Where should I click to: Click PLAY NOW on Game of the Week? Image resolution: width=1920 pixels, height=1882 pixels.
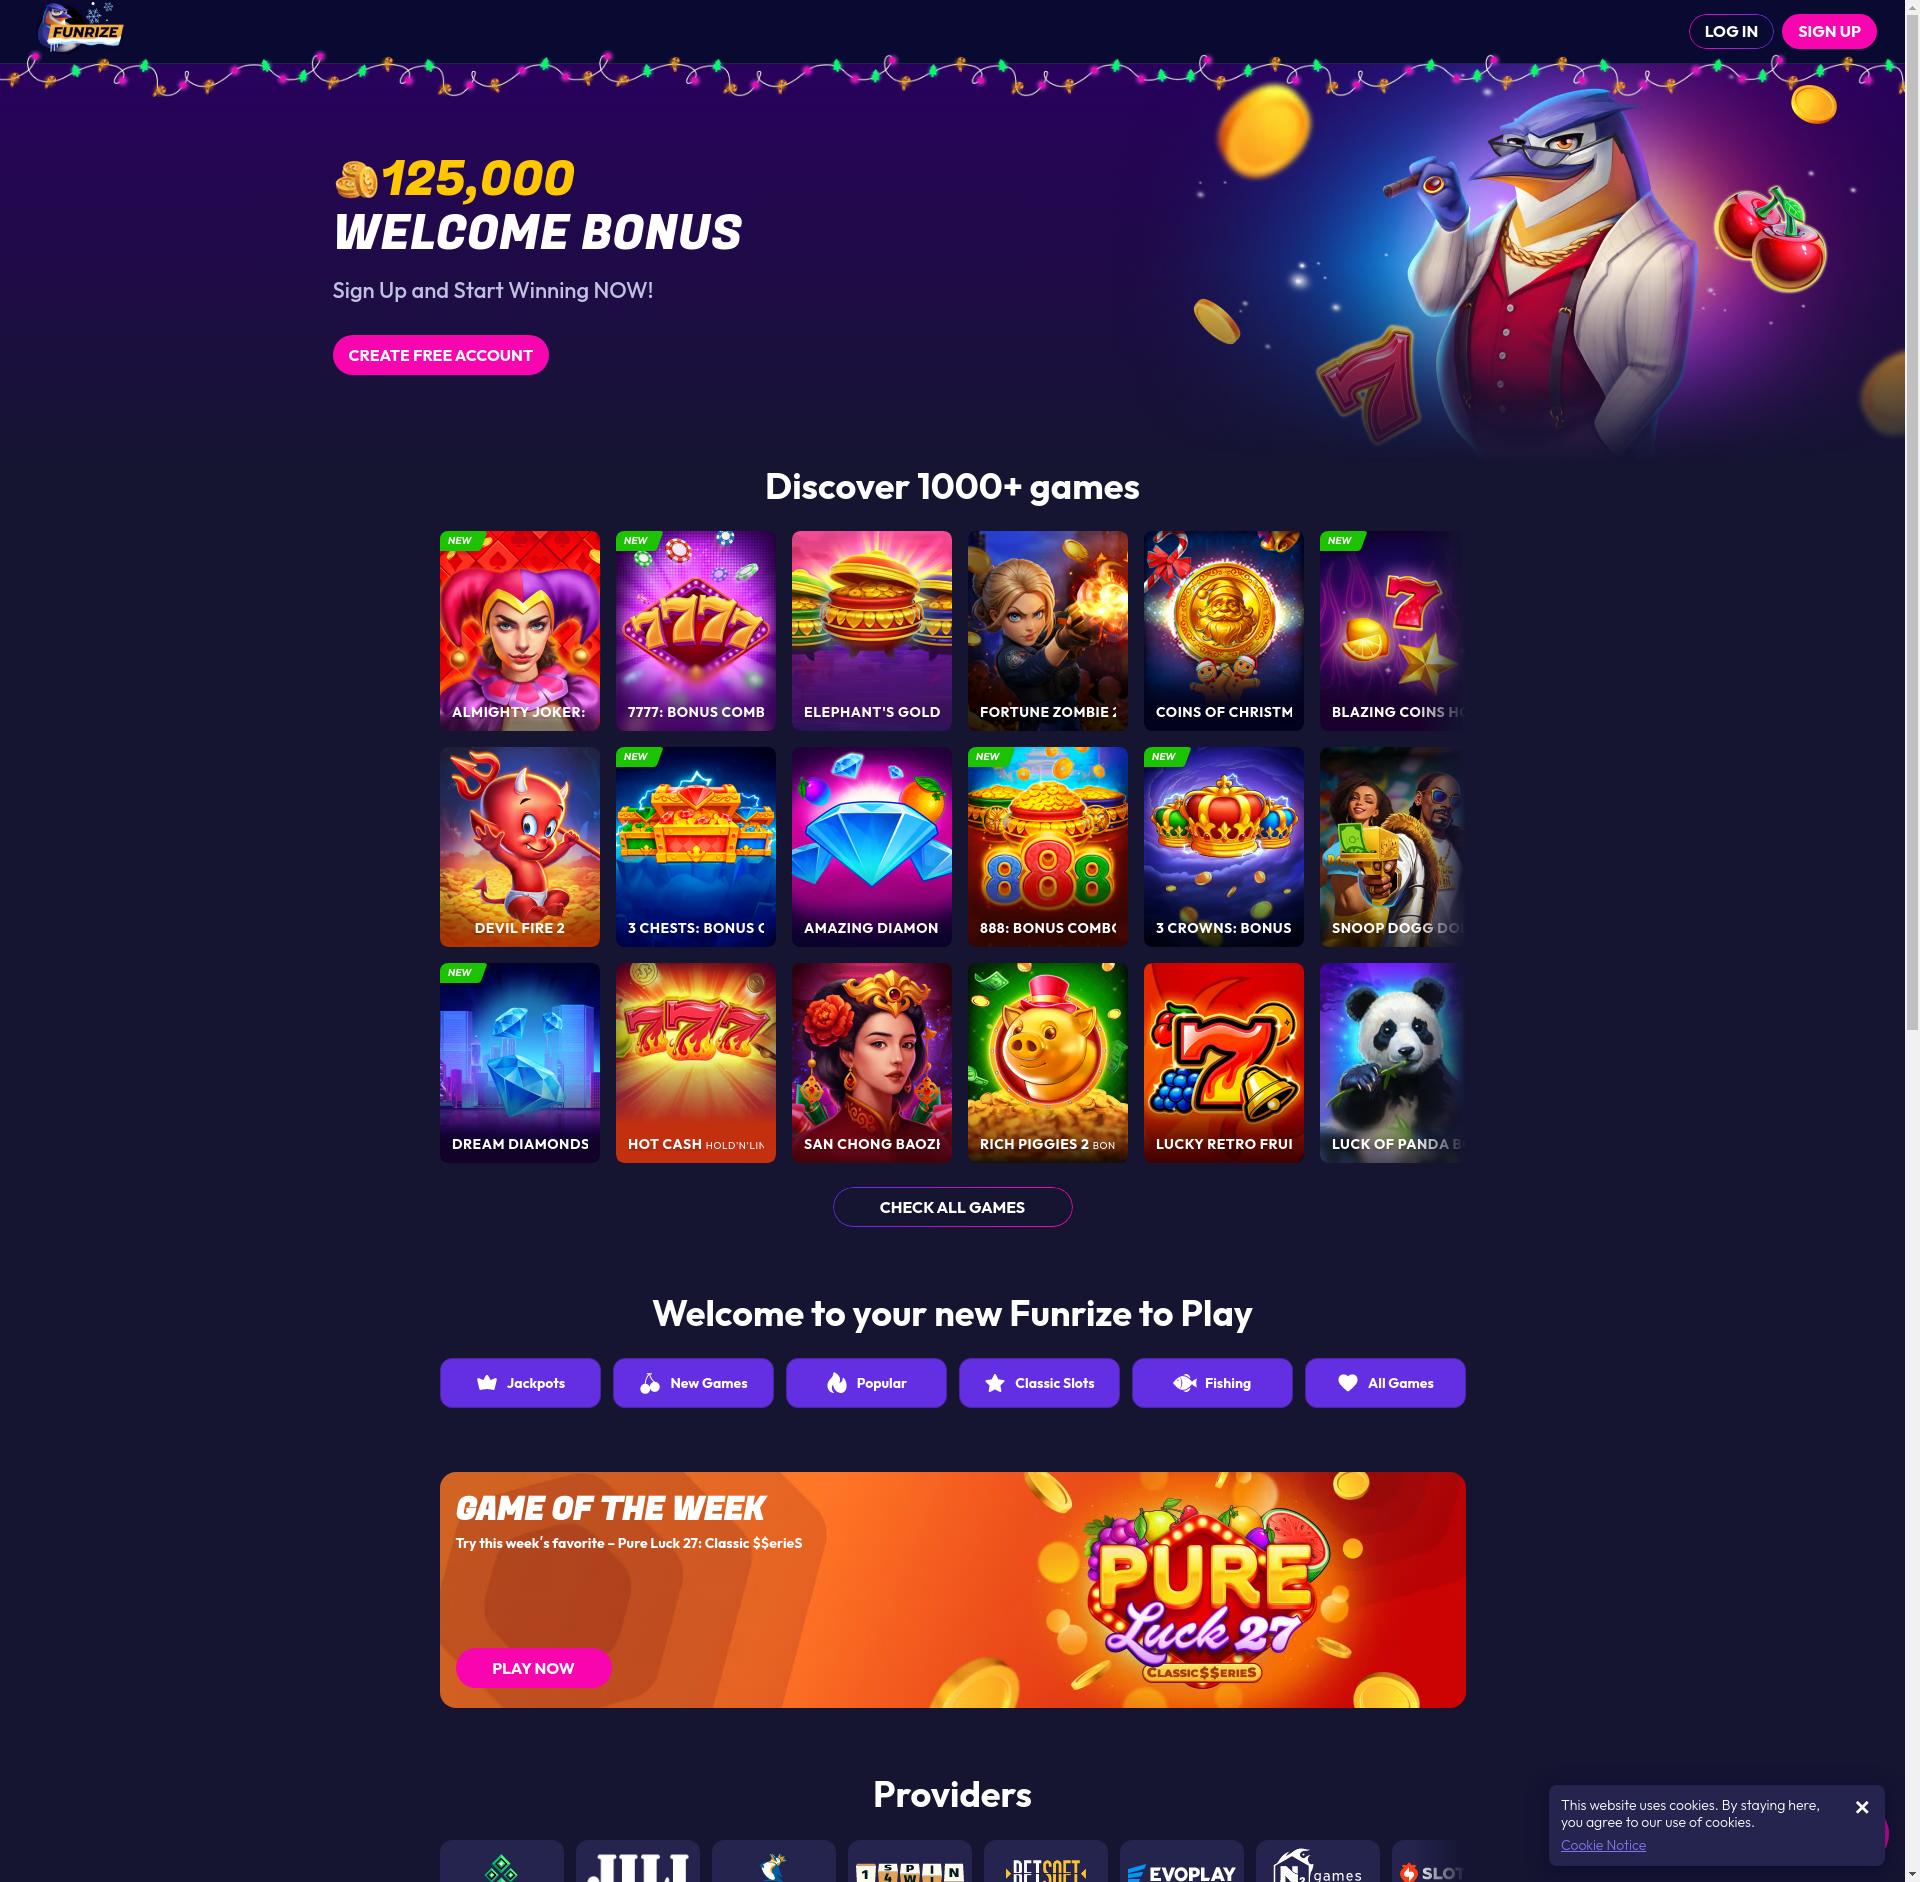[533, 1668]
